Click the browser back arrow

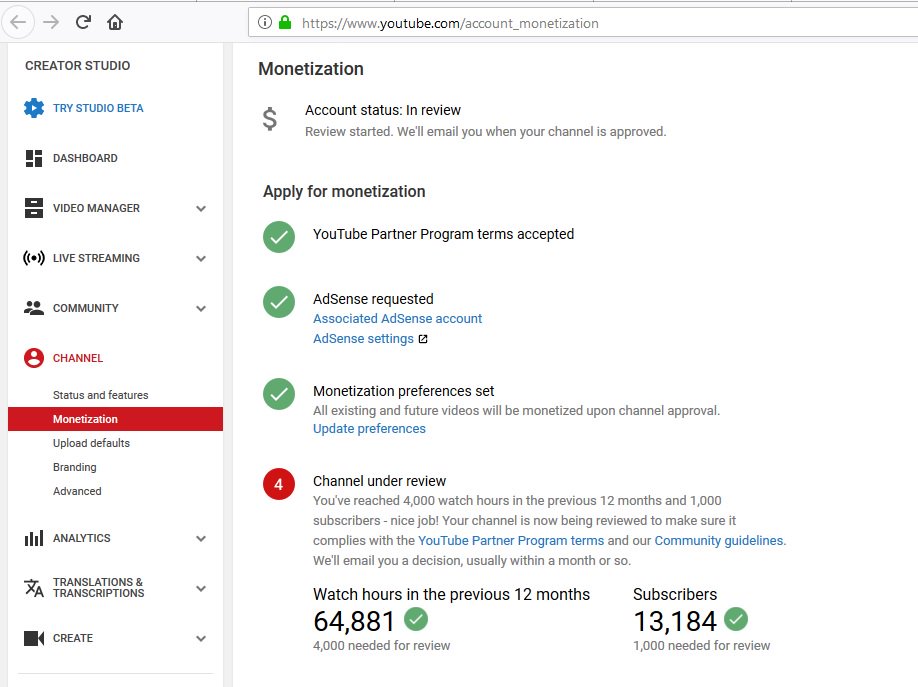pyautogui.click(x=18, y=22)
